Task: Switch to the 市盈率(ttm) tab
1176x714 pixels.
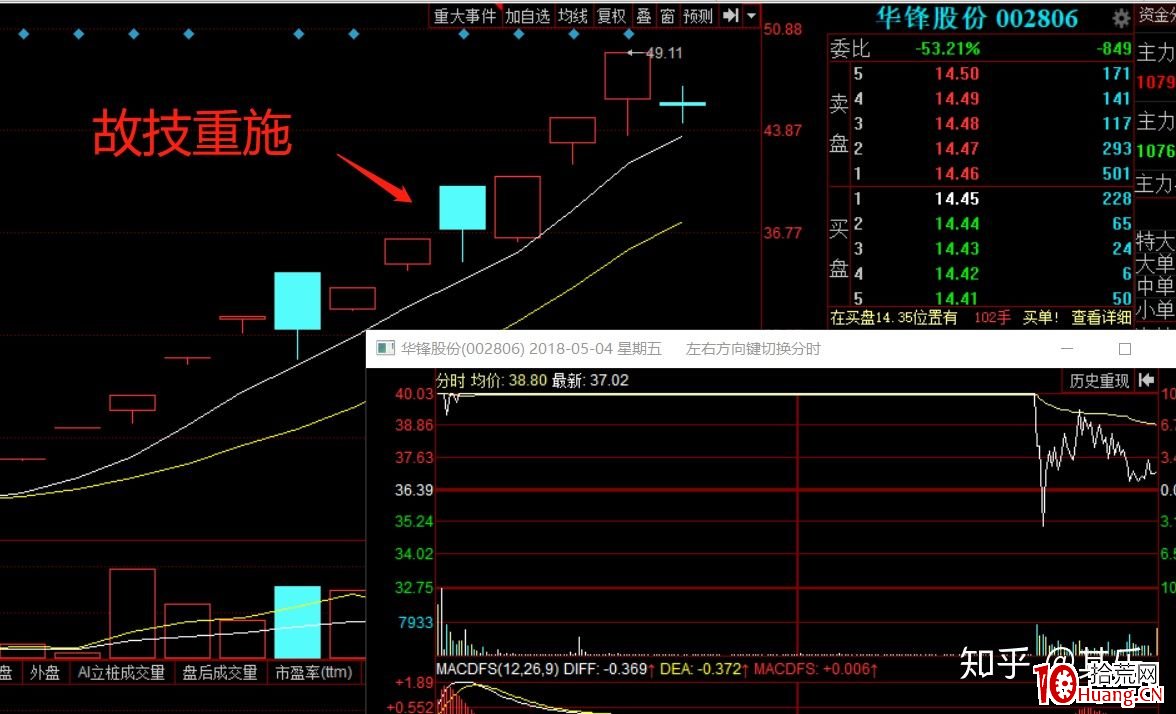Action: coord(313,673)
